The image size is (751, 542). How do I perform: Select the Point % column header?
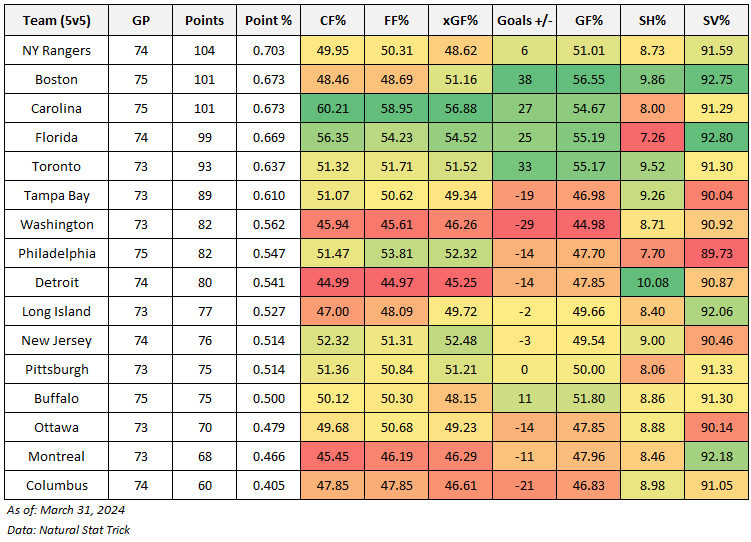[270, 20]
